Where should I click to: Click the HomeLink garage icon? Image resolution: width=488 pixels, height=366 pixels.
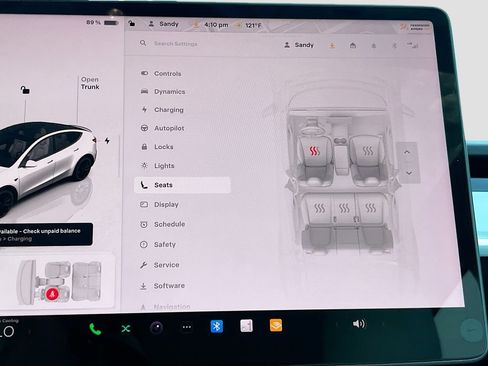353,45
